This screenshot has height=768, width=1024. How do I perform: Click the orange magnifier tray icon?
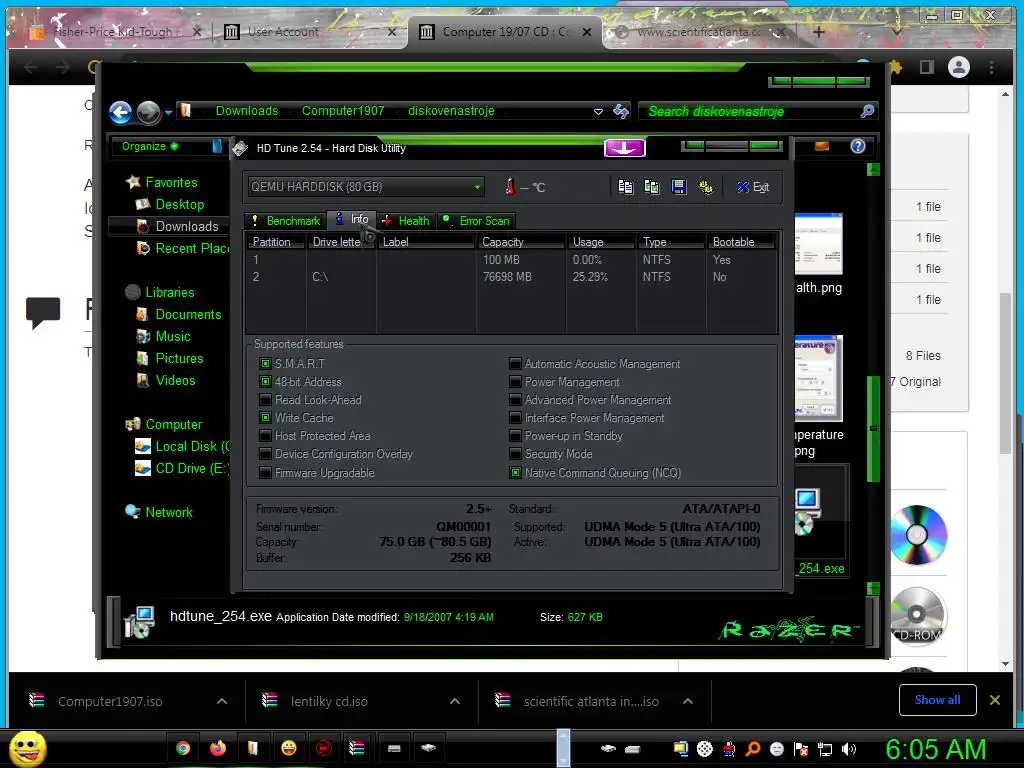click(x=752, y=749)
